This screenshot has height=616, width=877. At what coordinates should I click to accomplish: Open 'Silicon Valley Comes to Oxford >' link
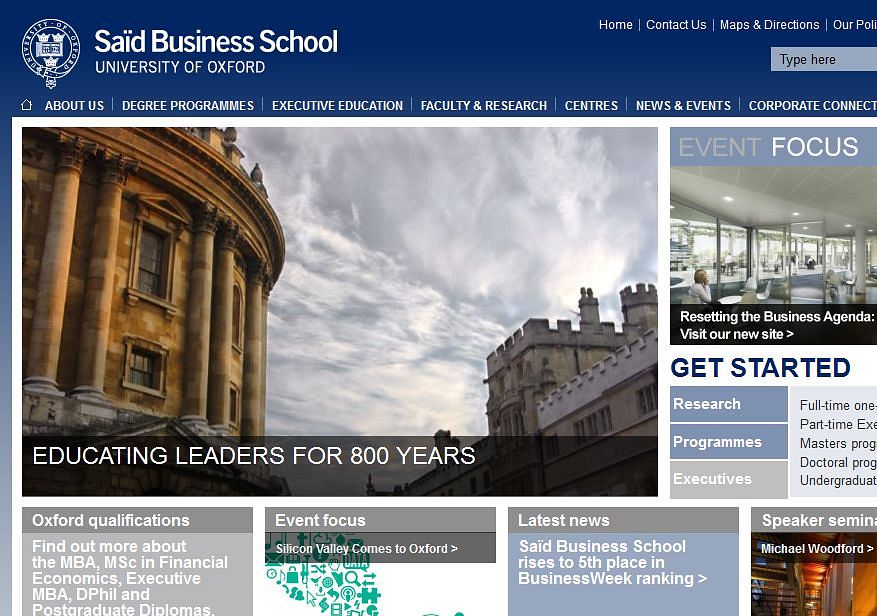(x=366, y=549)
